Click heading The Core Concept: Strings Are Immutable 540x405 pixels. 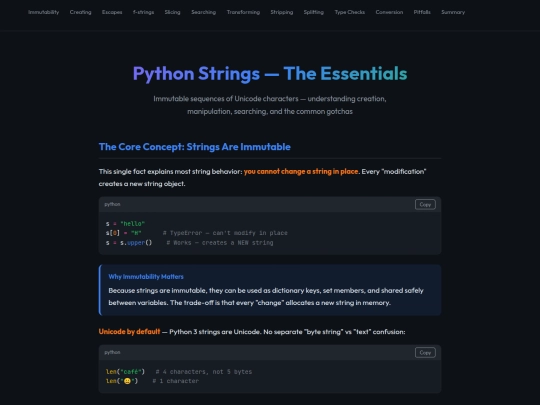(195, 147)
